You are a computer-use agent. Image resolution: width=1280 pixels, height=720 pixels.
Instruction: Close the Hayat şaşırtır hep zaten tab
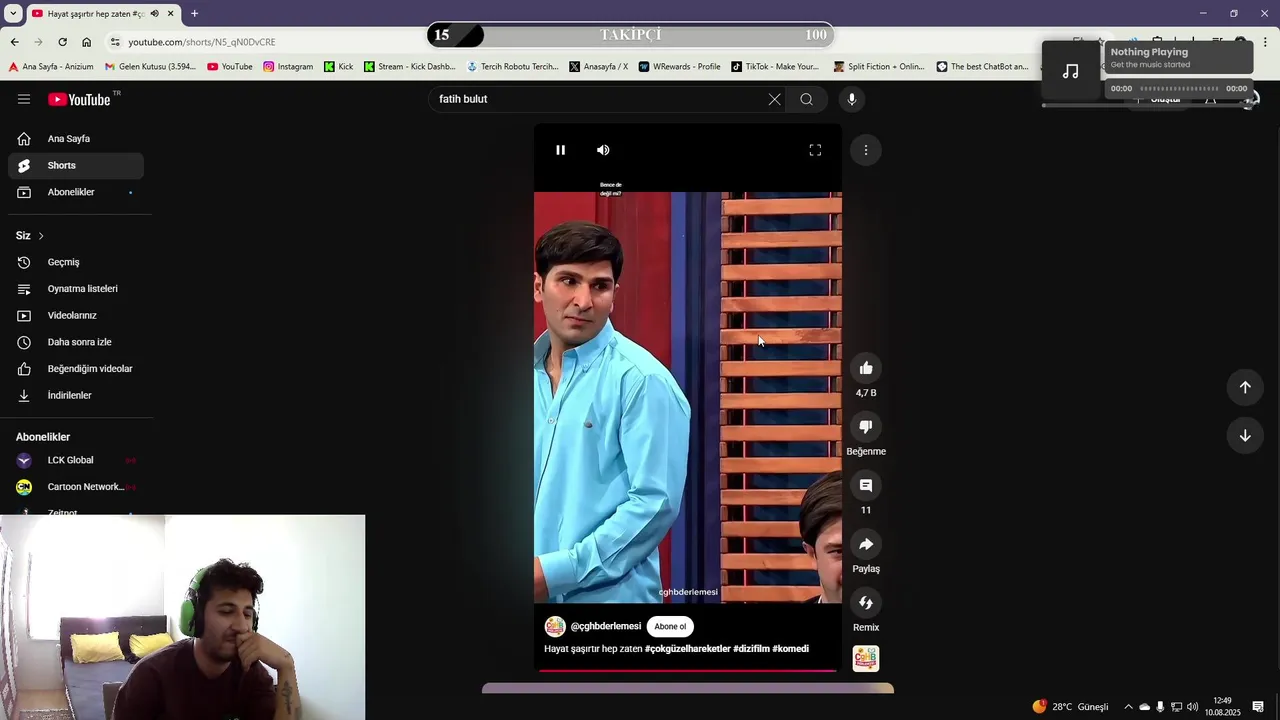170,14
